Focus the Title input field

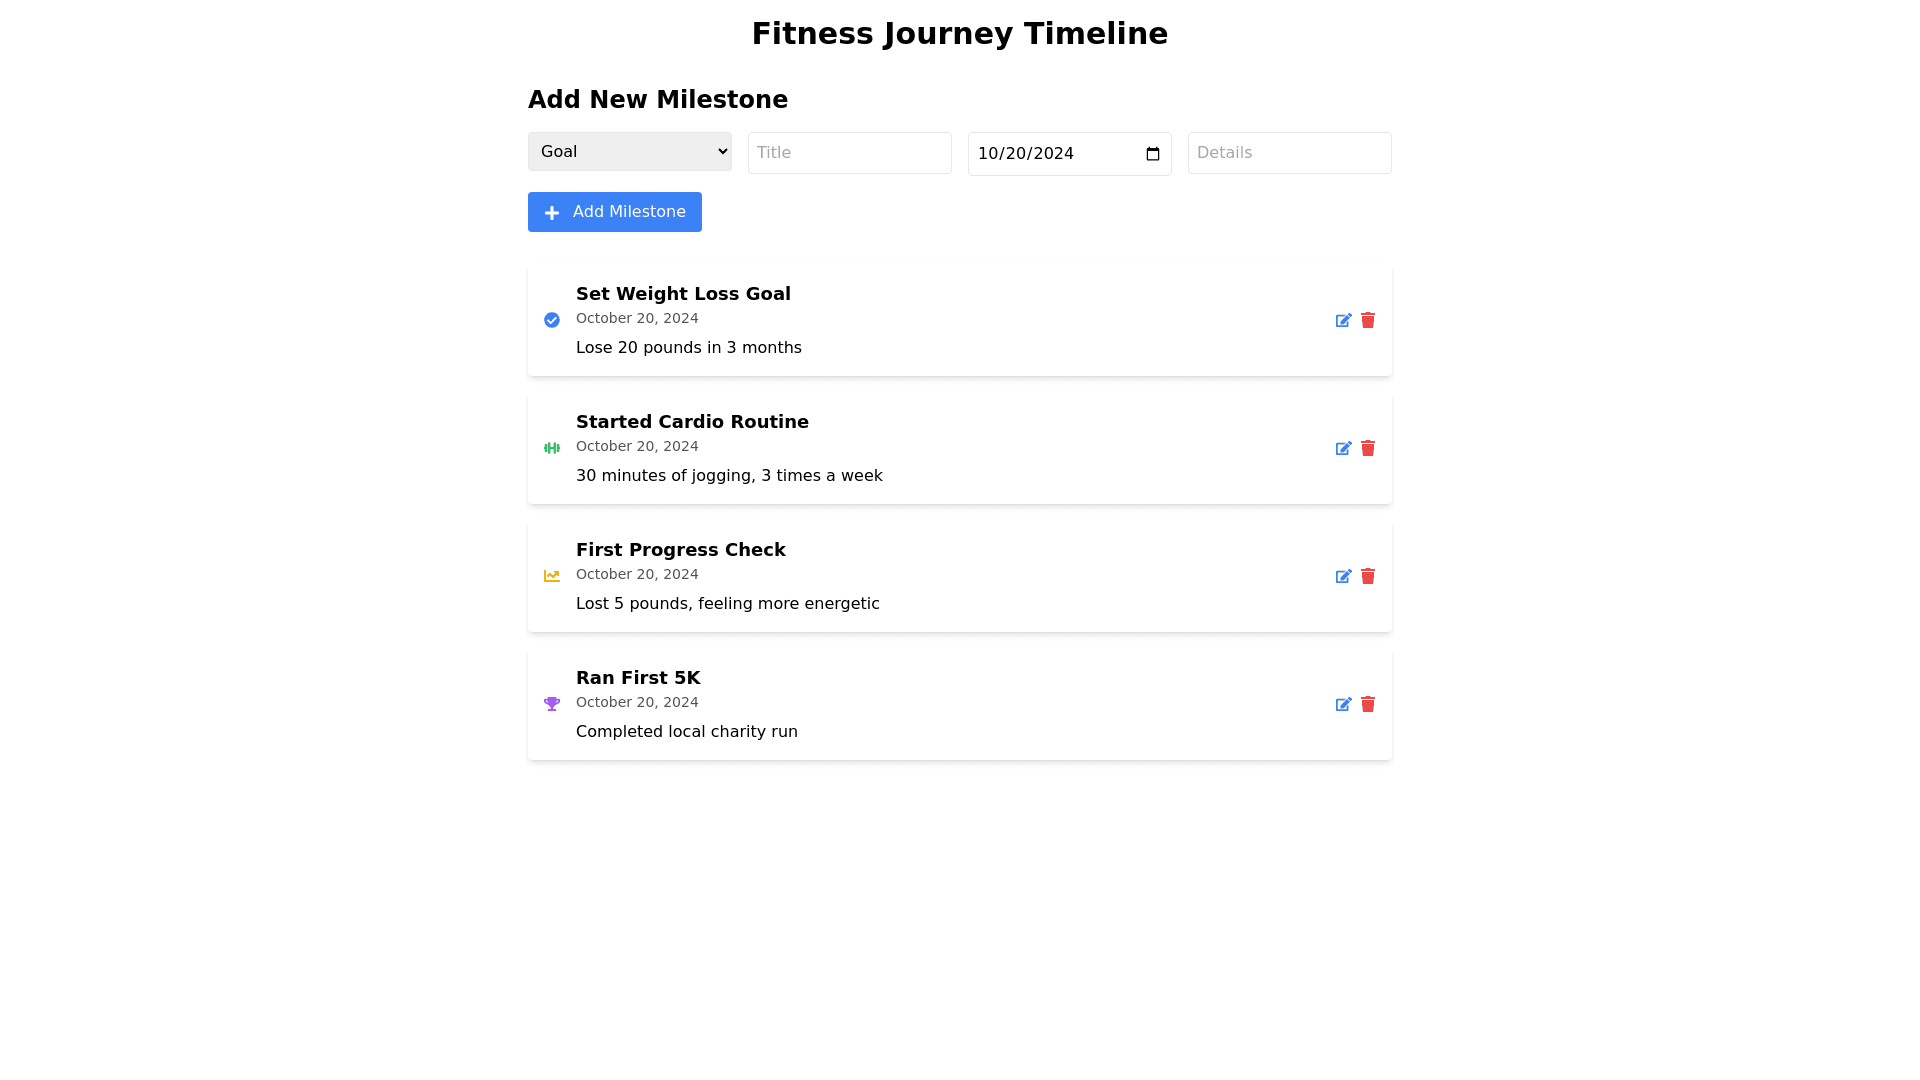point(850,153)
